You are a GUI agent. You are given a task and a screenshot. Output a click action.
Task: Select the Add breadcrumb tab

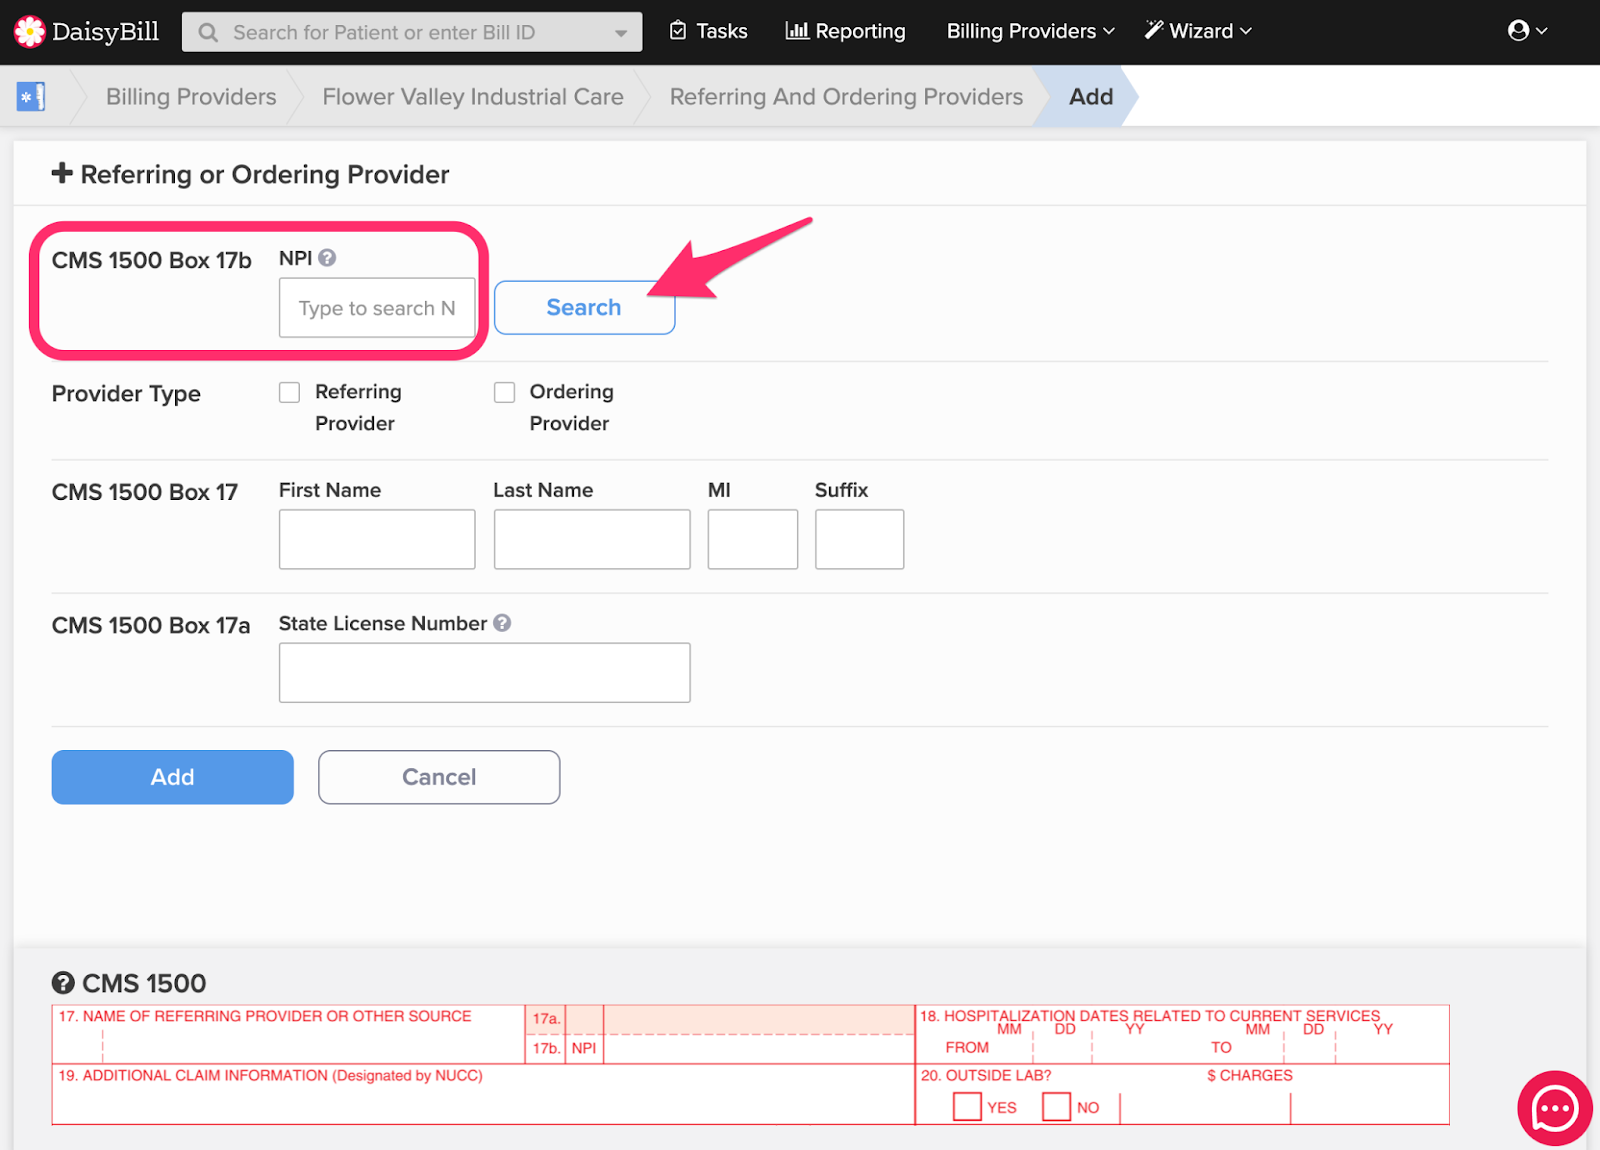tap(1091, 97)
